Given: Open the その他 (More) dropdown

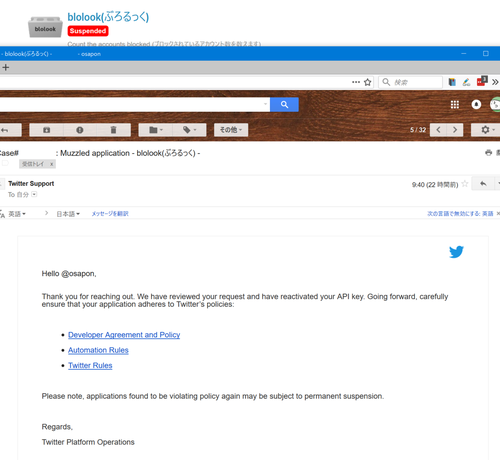Looking at the screenshot, I should point(231,130).
